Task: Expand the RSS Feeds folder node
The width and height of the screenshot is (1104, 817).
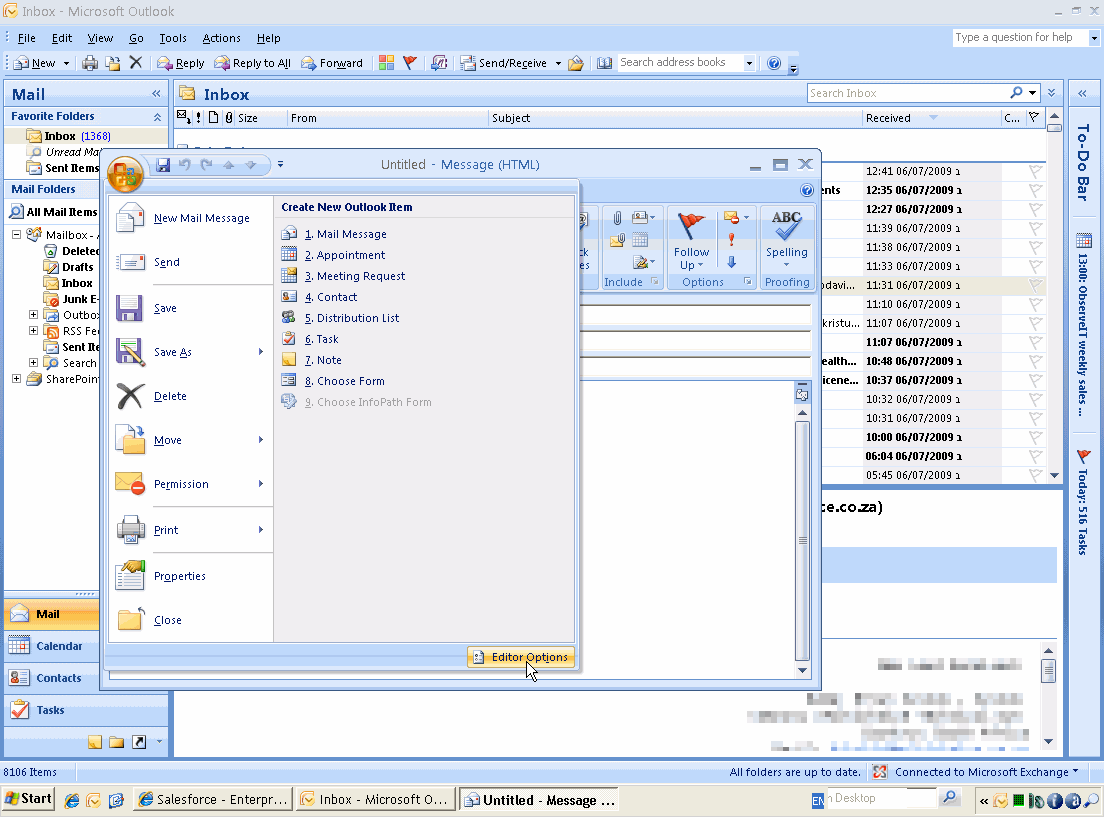Action: coord(33,330)
